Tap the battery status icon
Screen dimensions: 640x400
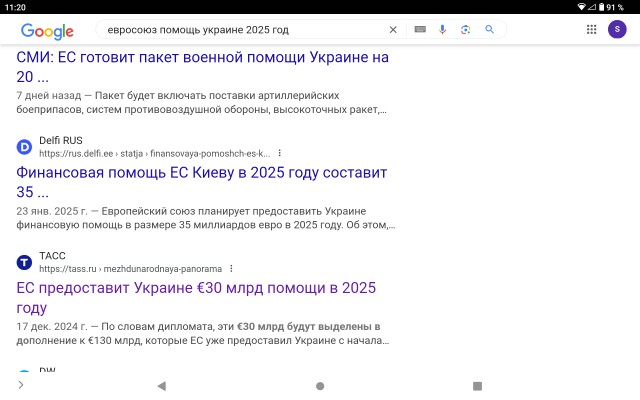pyautogui.click(x=602, y=7)
